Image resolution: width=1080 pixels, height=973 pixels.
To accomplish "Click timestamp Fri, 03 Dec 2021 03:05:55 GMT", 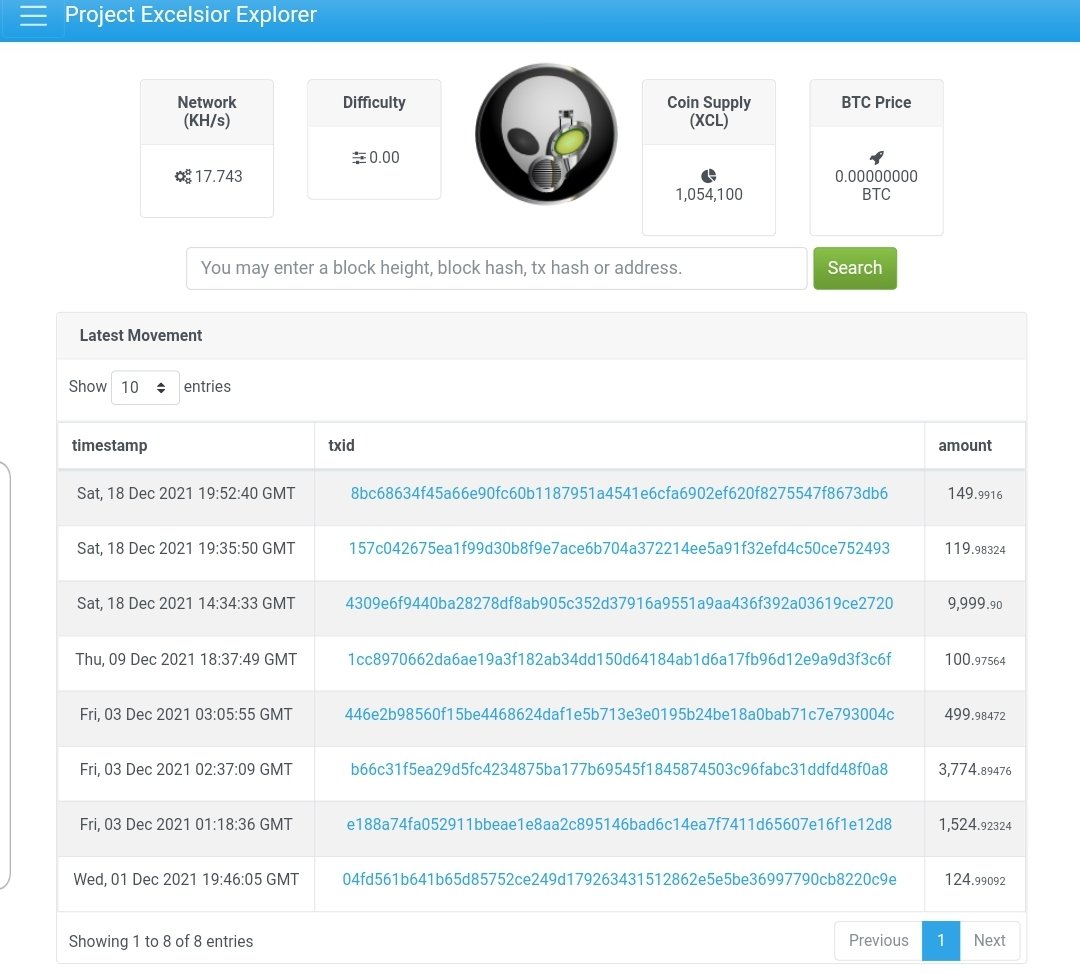I will pyautogui.click(x=186, y=715).
